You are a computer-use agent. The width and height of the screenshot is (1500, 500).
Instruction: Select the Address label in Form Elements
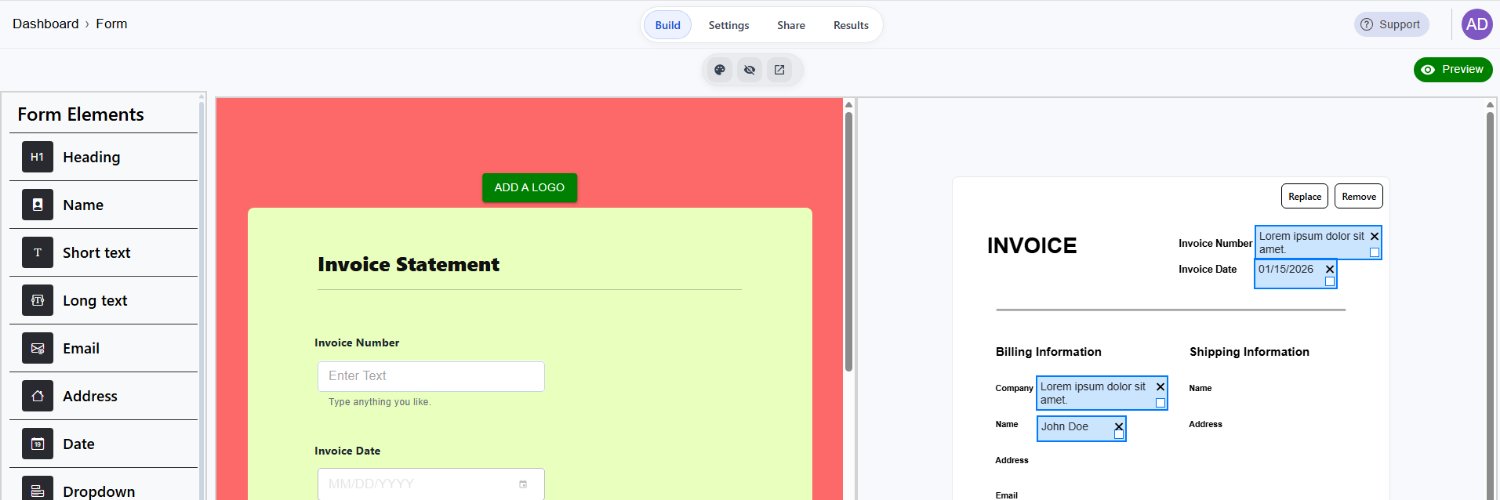pos(90,396)
